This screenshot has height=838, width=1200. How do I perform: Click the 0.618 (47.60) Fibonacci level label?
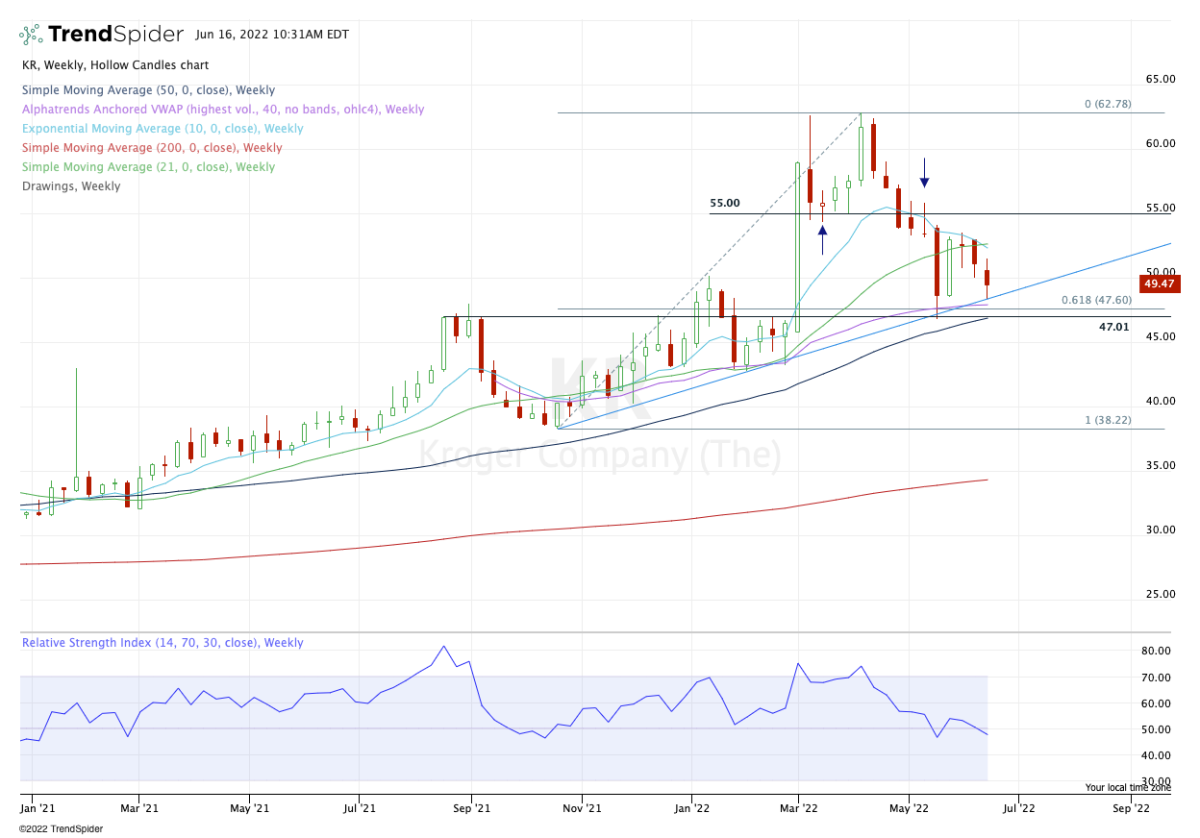pyautogui.click(x=1095, y=300)
